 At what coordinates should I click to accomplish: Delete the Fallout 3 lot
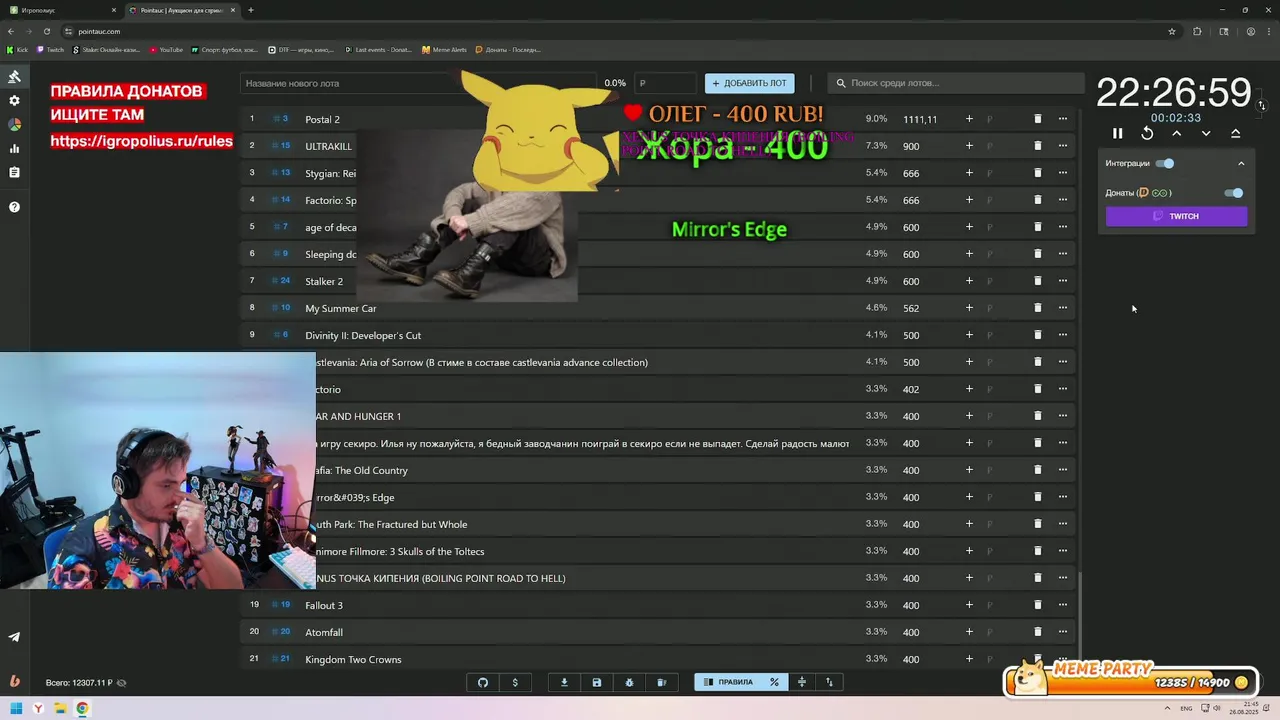point(1037,605)
